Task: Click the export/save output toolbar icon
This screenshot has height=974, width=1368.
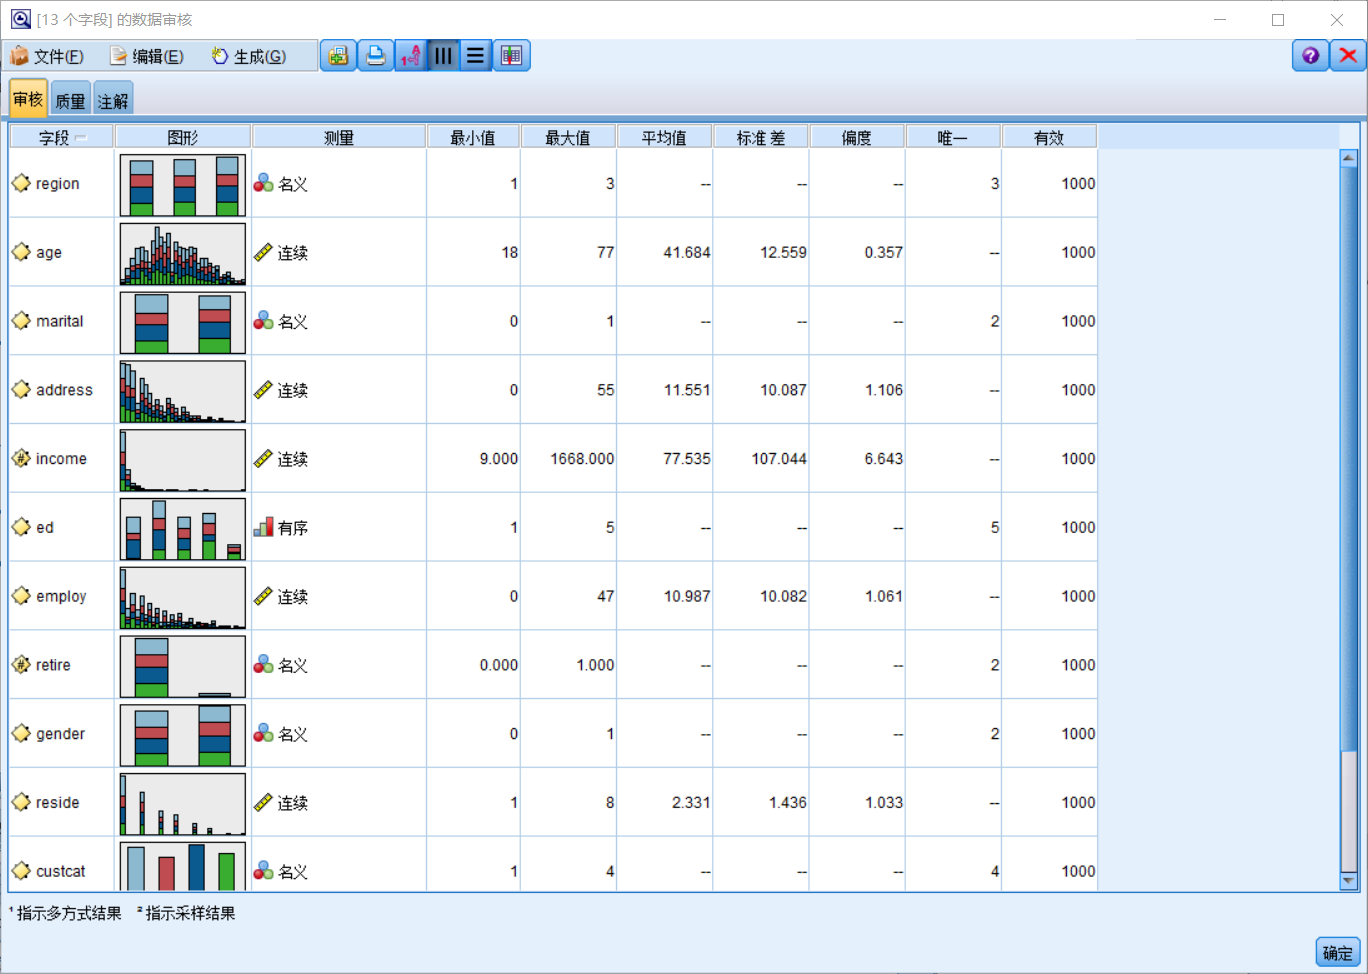Action: tap(339, 56)
